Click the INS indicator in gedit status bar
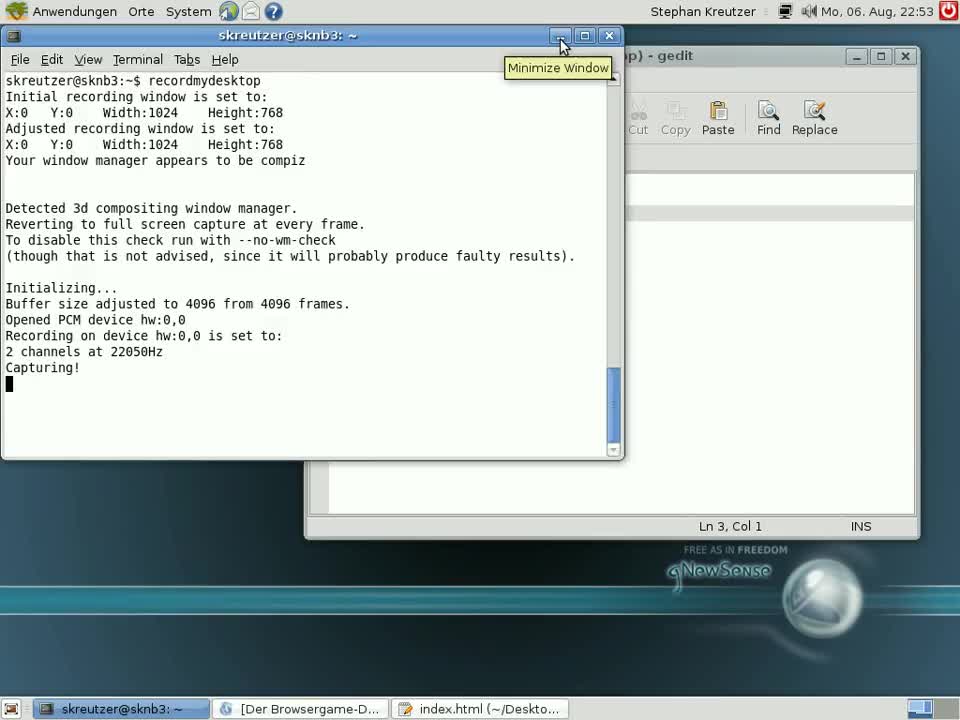This screenshot has height=720, width=960. click(x=861, y=527)
